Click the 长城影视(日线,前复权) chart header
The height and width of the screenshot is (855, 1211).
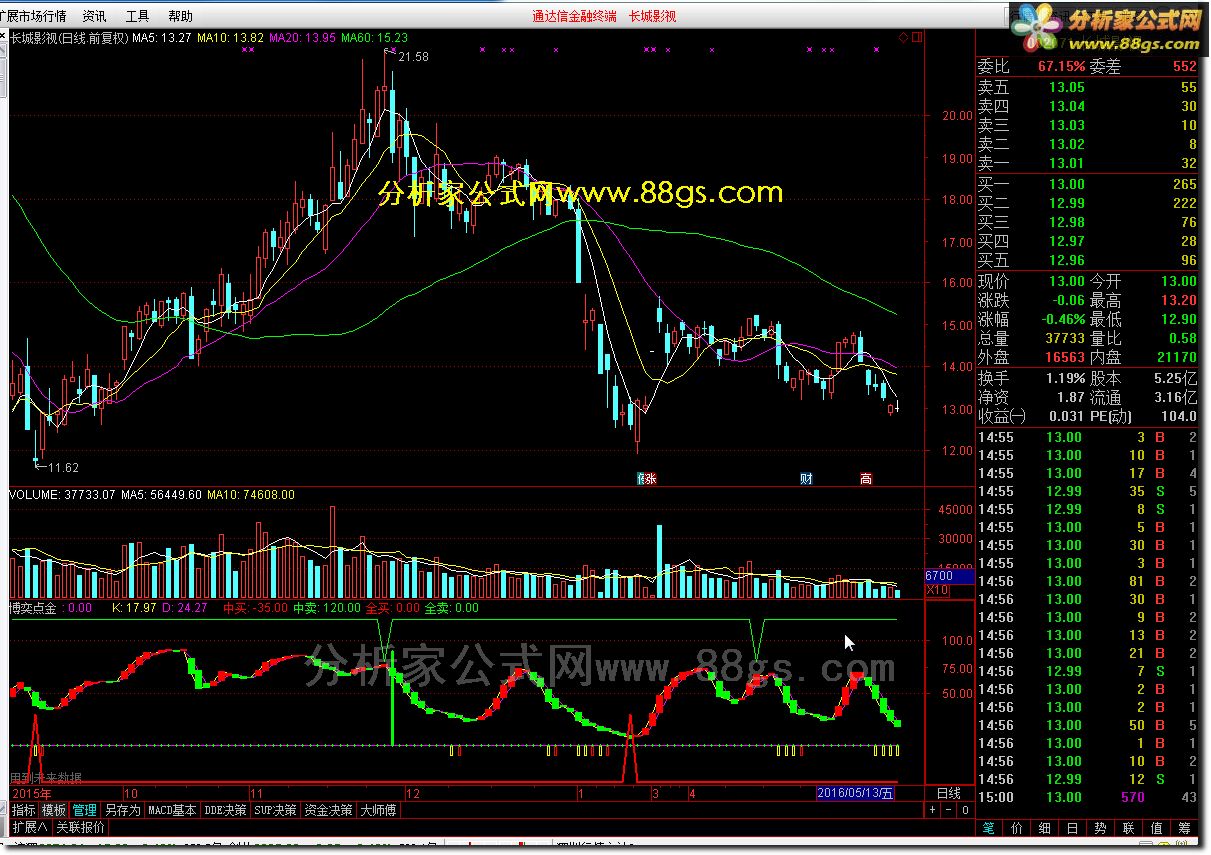(x=70, y=39)
